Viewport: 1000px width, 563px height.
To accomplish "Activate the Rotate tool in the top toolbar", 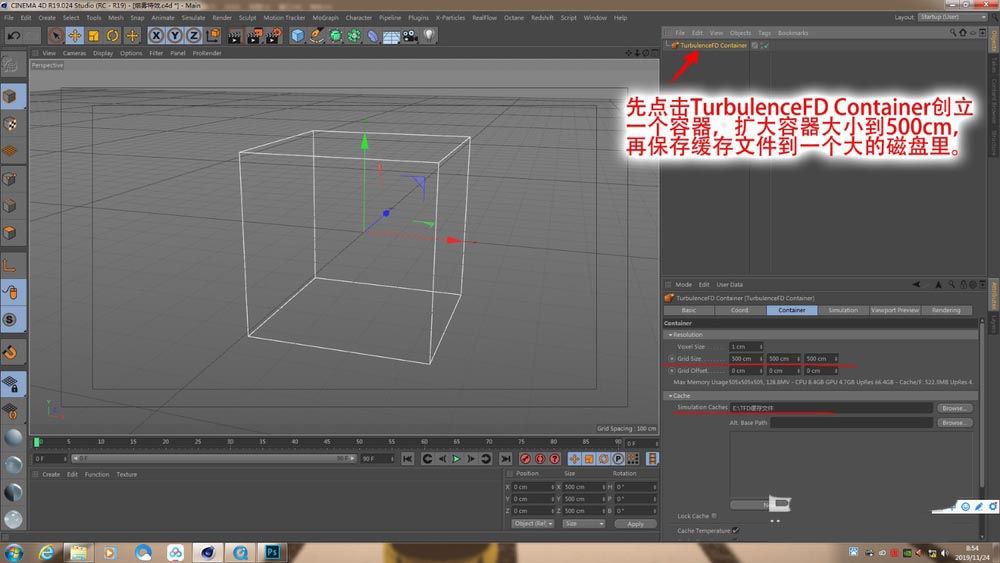I will [113, 36].
